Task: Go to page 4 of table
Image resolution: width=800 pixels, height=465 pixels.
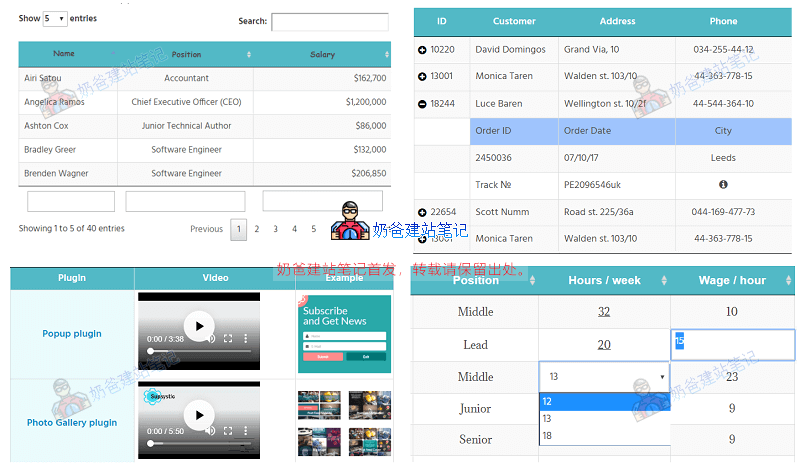Action: [x=295, y=229]
